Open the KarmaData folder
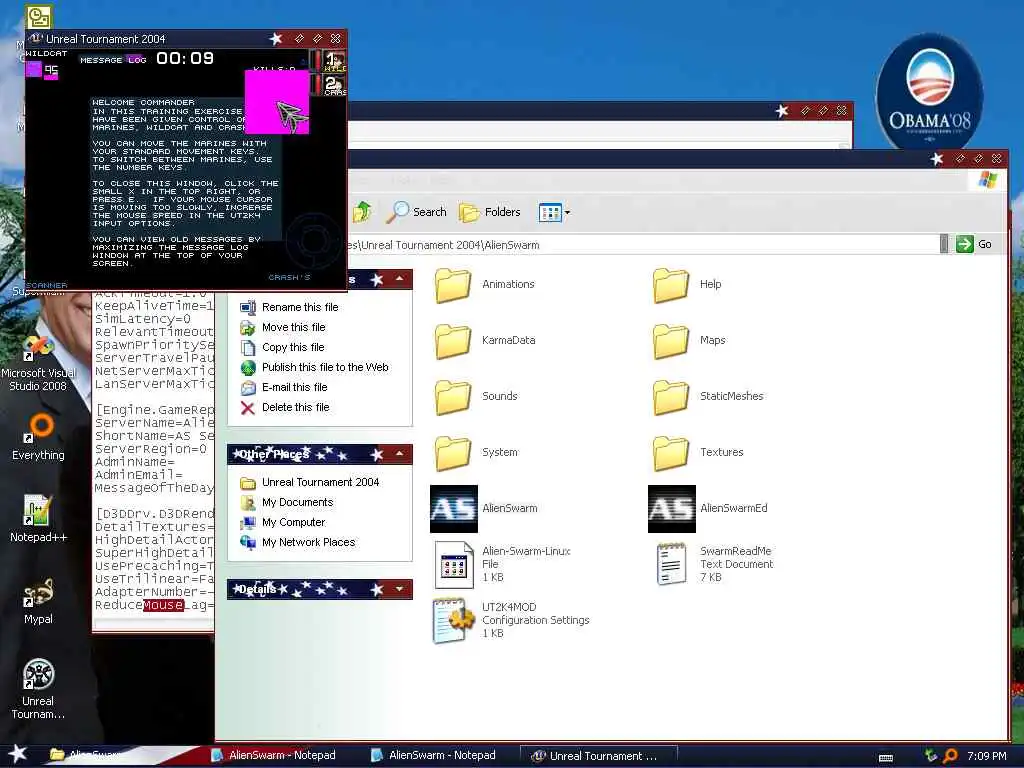Screen dimensions: 1024x768 [453, 341]
